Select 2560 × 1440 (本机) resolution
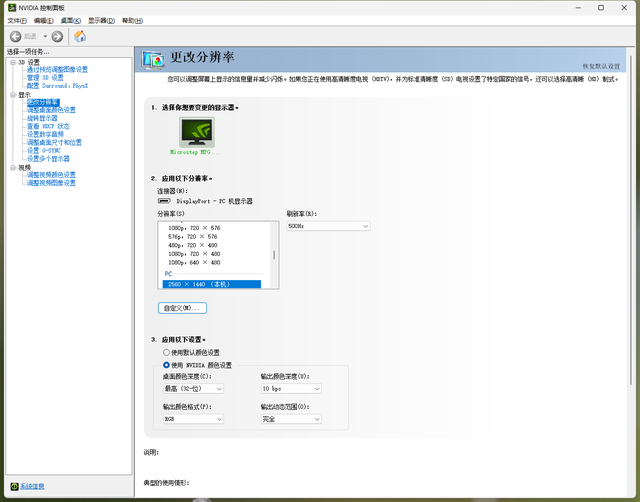The width and height of the screenshot is (640, 502). (x=211, y=284)
